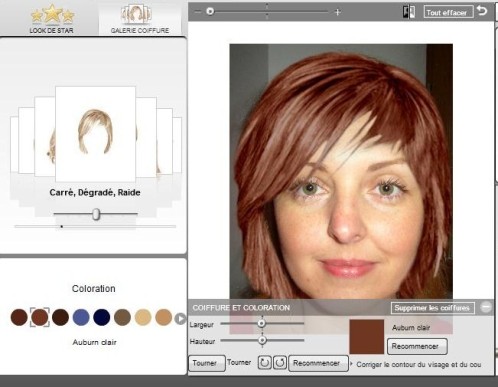The image size is (498, 387).
Task: Collapse the Coiffure et Coloration panel
Action: [x=486, y=307]
